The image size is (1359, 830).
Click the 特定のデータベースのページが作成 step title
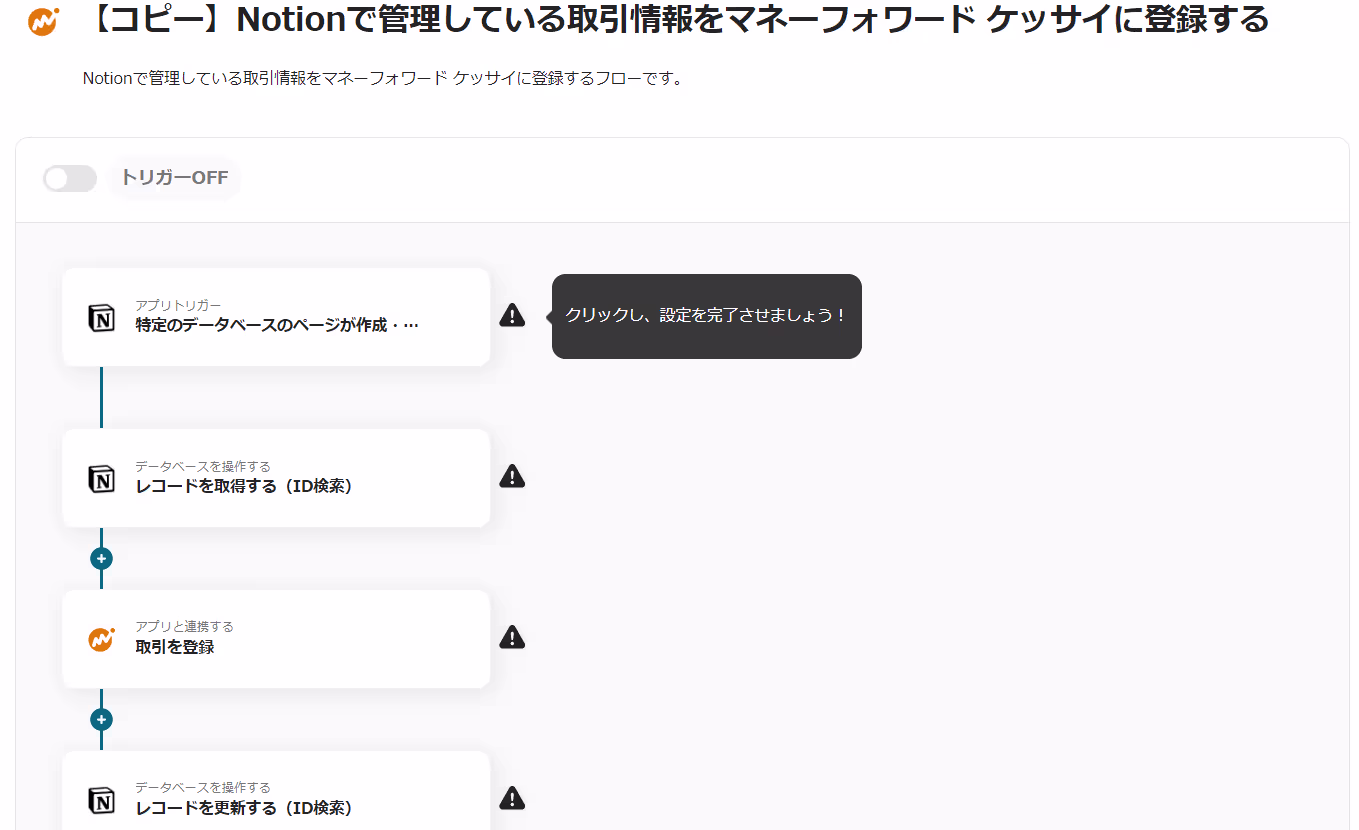tap(277, 325)
